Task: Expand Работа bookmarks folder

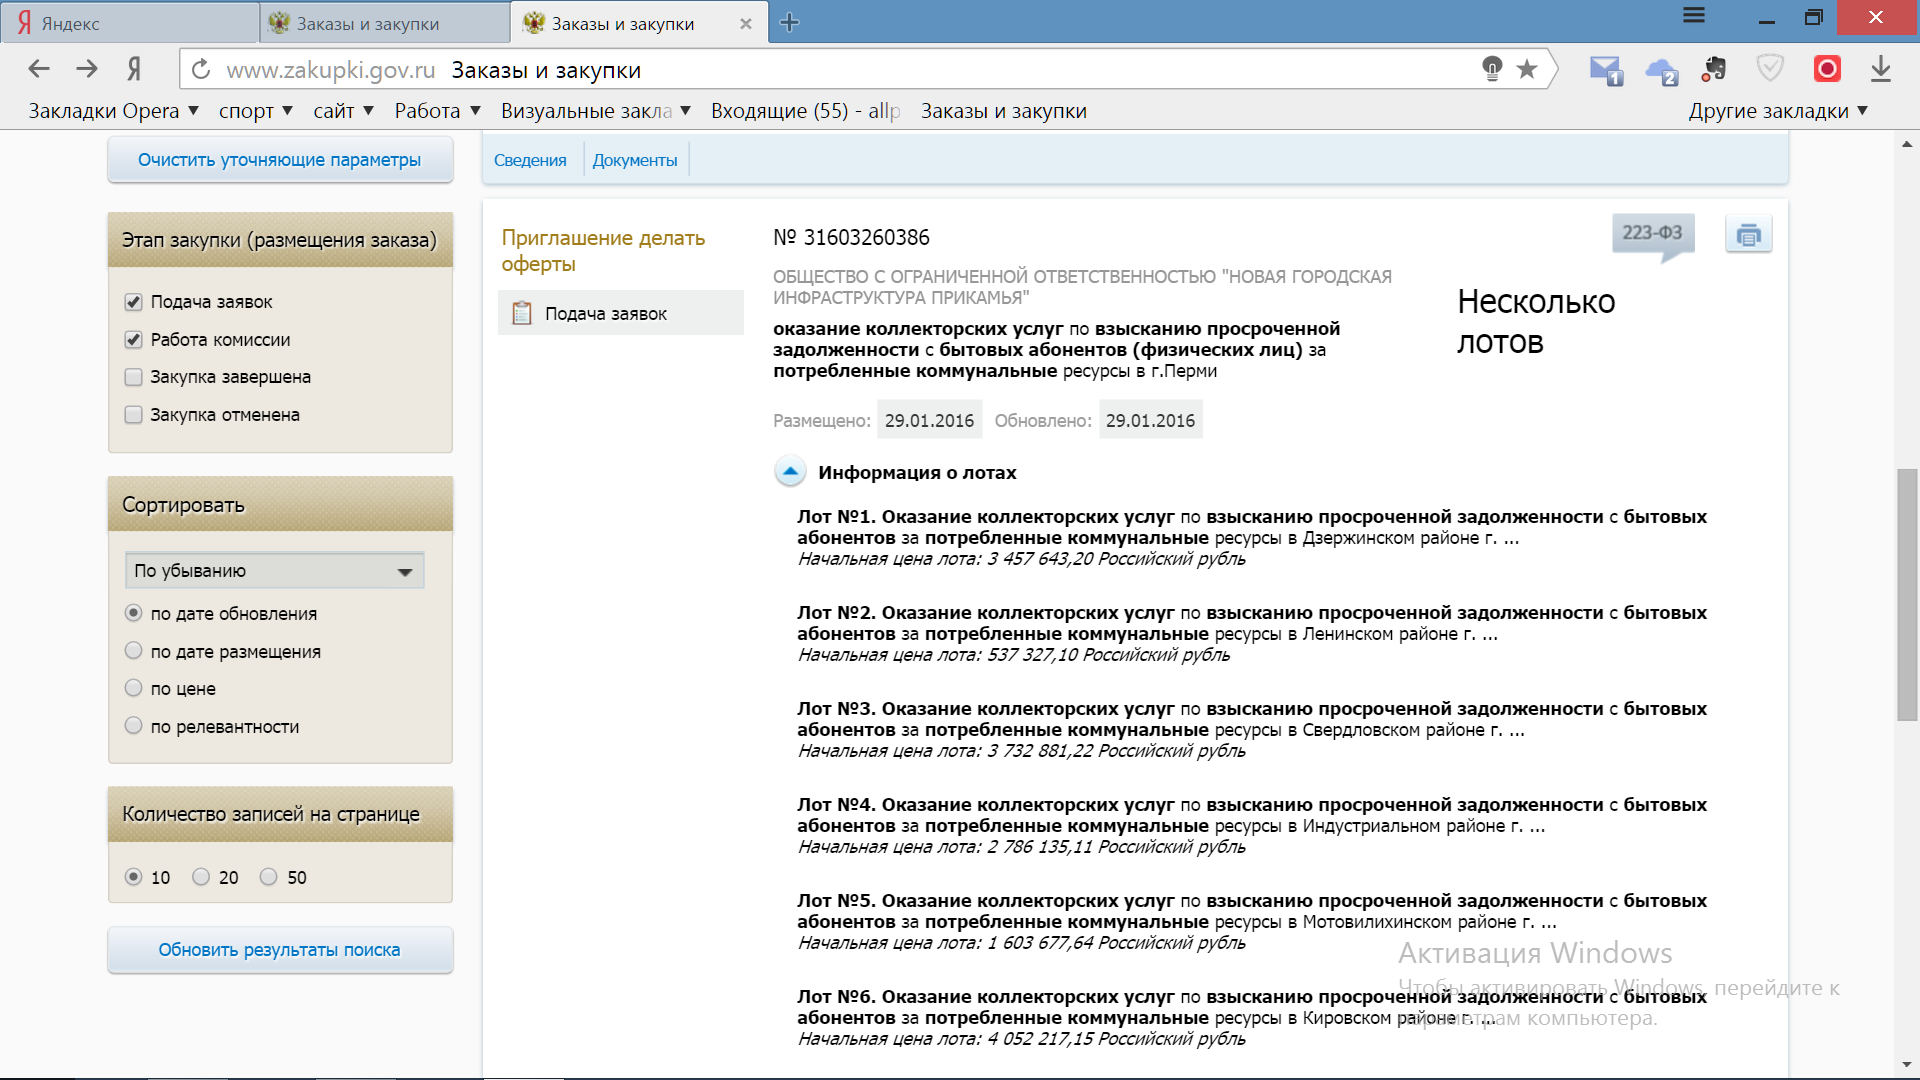Action: [437, 111]
